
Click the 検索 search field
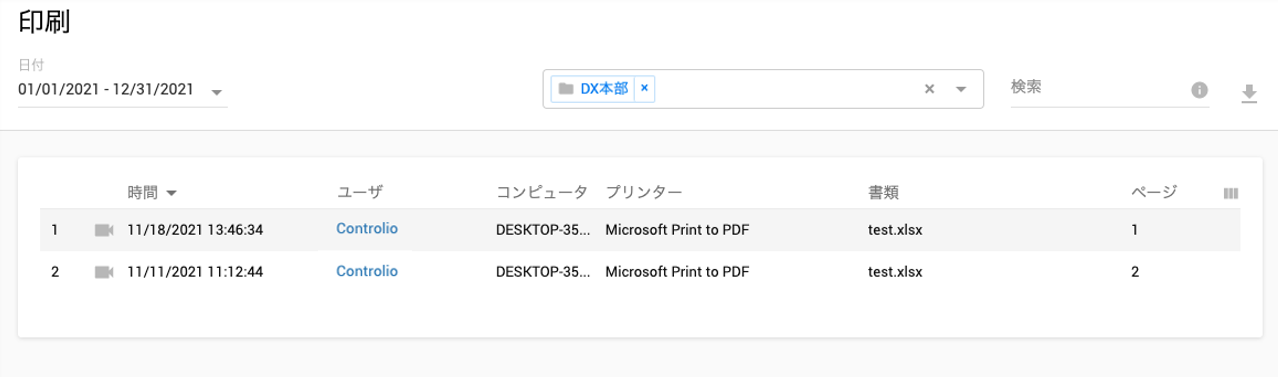point(1095,89)
